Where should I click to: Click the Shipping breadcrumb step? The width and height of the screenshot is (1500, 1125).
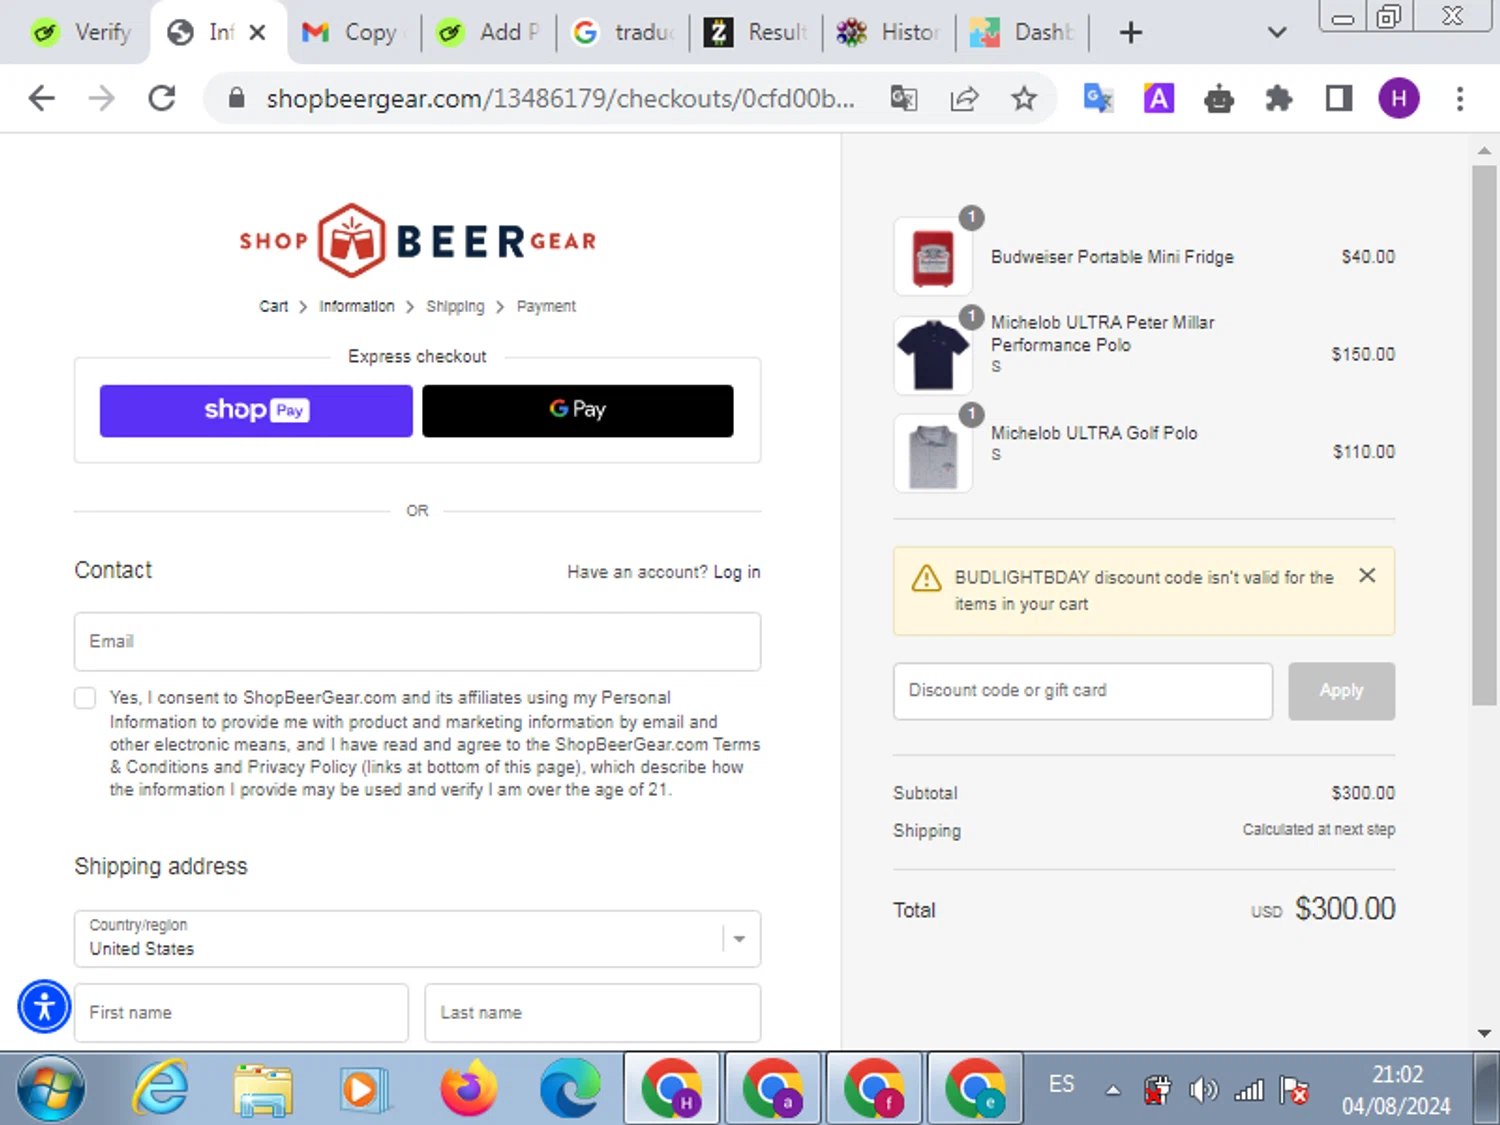[455, 306]
